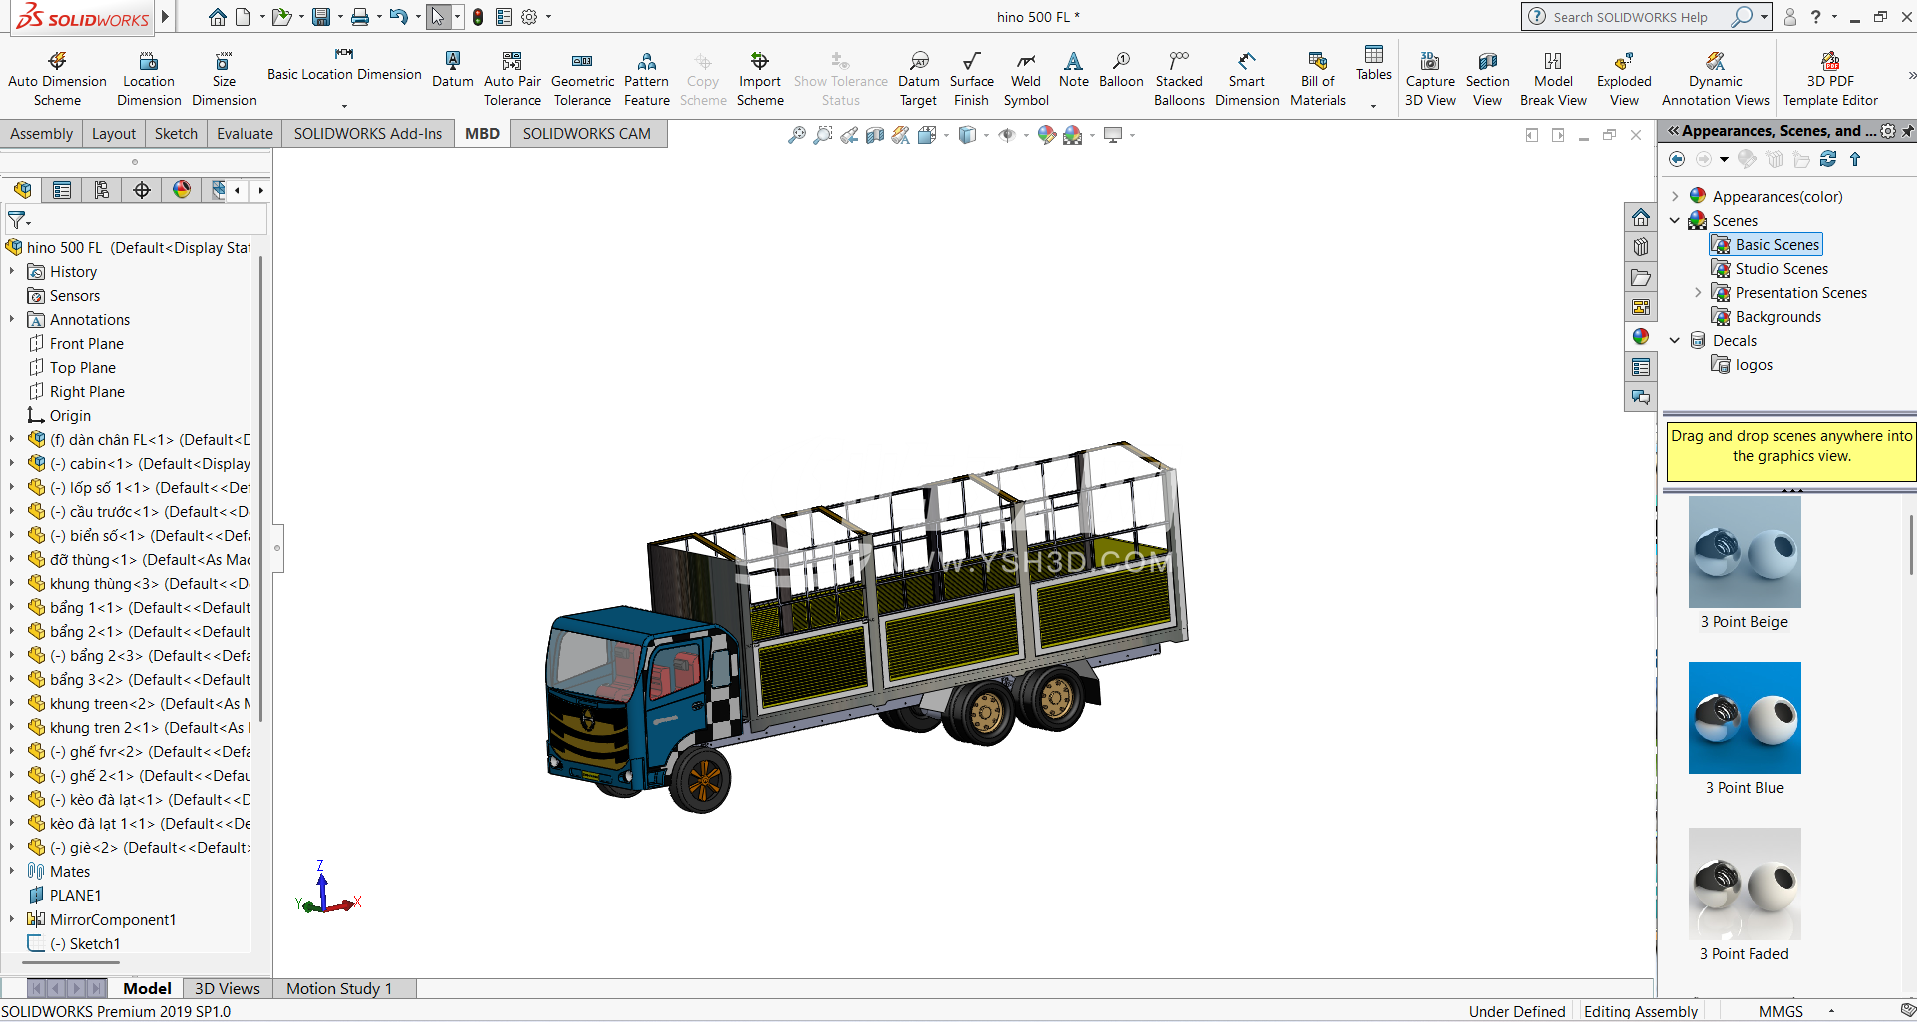Click Capture 3D View
Viewport: 1917px width, 1022px height.
[1430, 79]
